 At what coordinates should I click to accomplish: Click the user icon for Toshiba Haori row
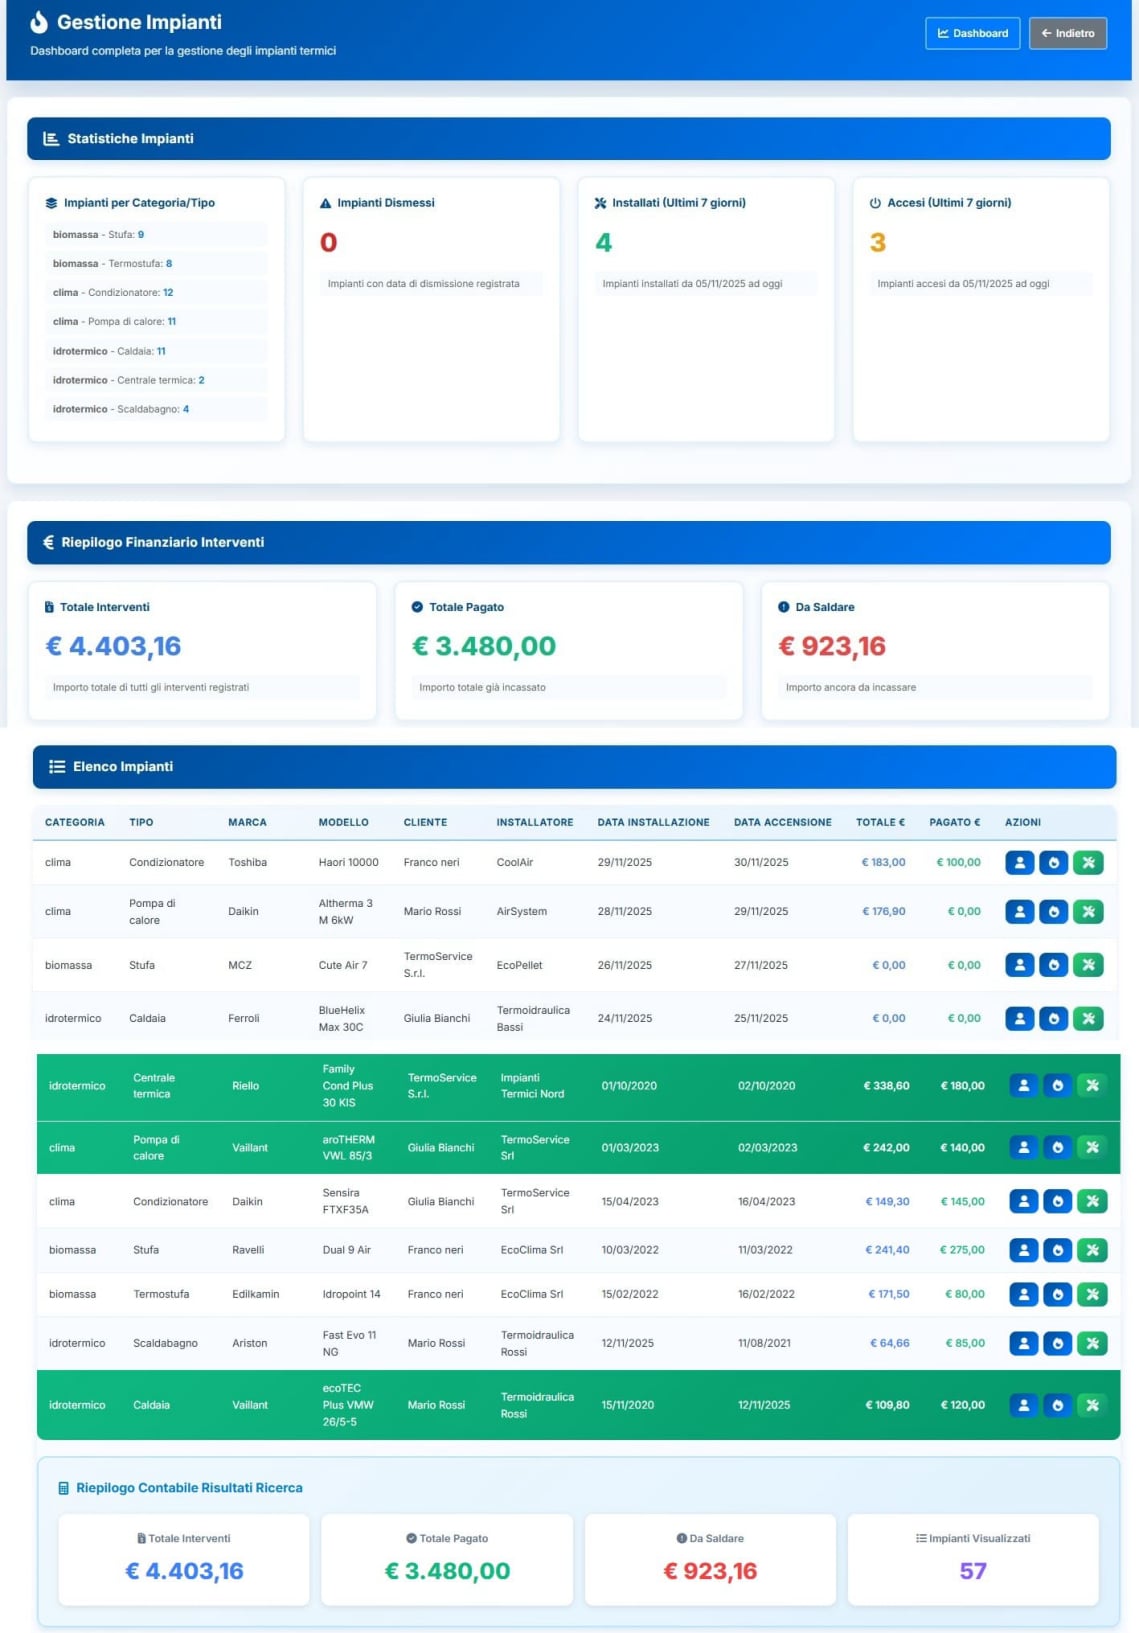(x=1019, y=862)
